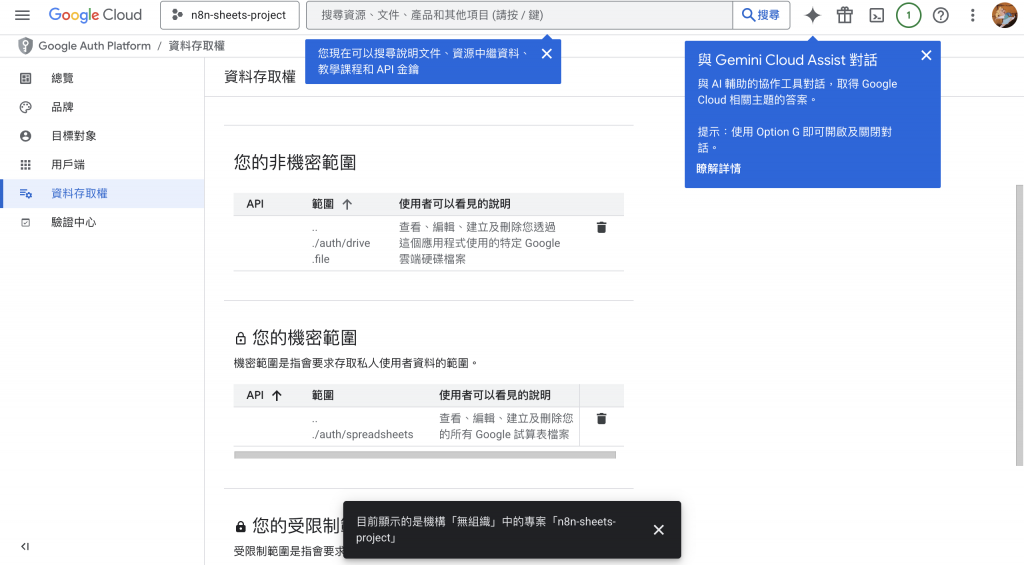Image resolution: width=1024 pixels, height=565 pixels.
Task: Delete the ./auth/spreadsheets scope
Action: [601, 419]
